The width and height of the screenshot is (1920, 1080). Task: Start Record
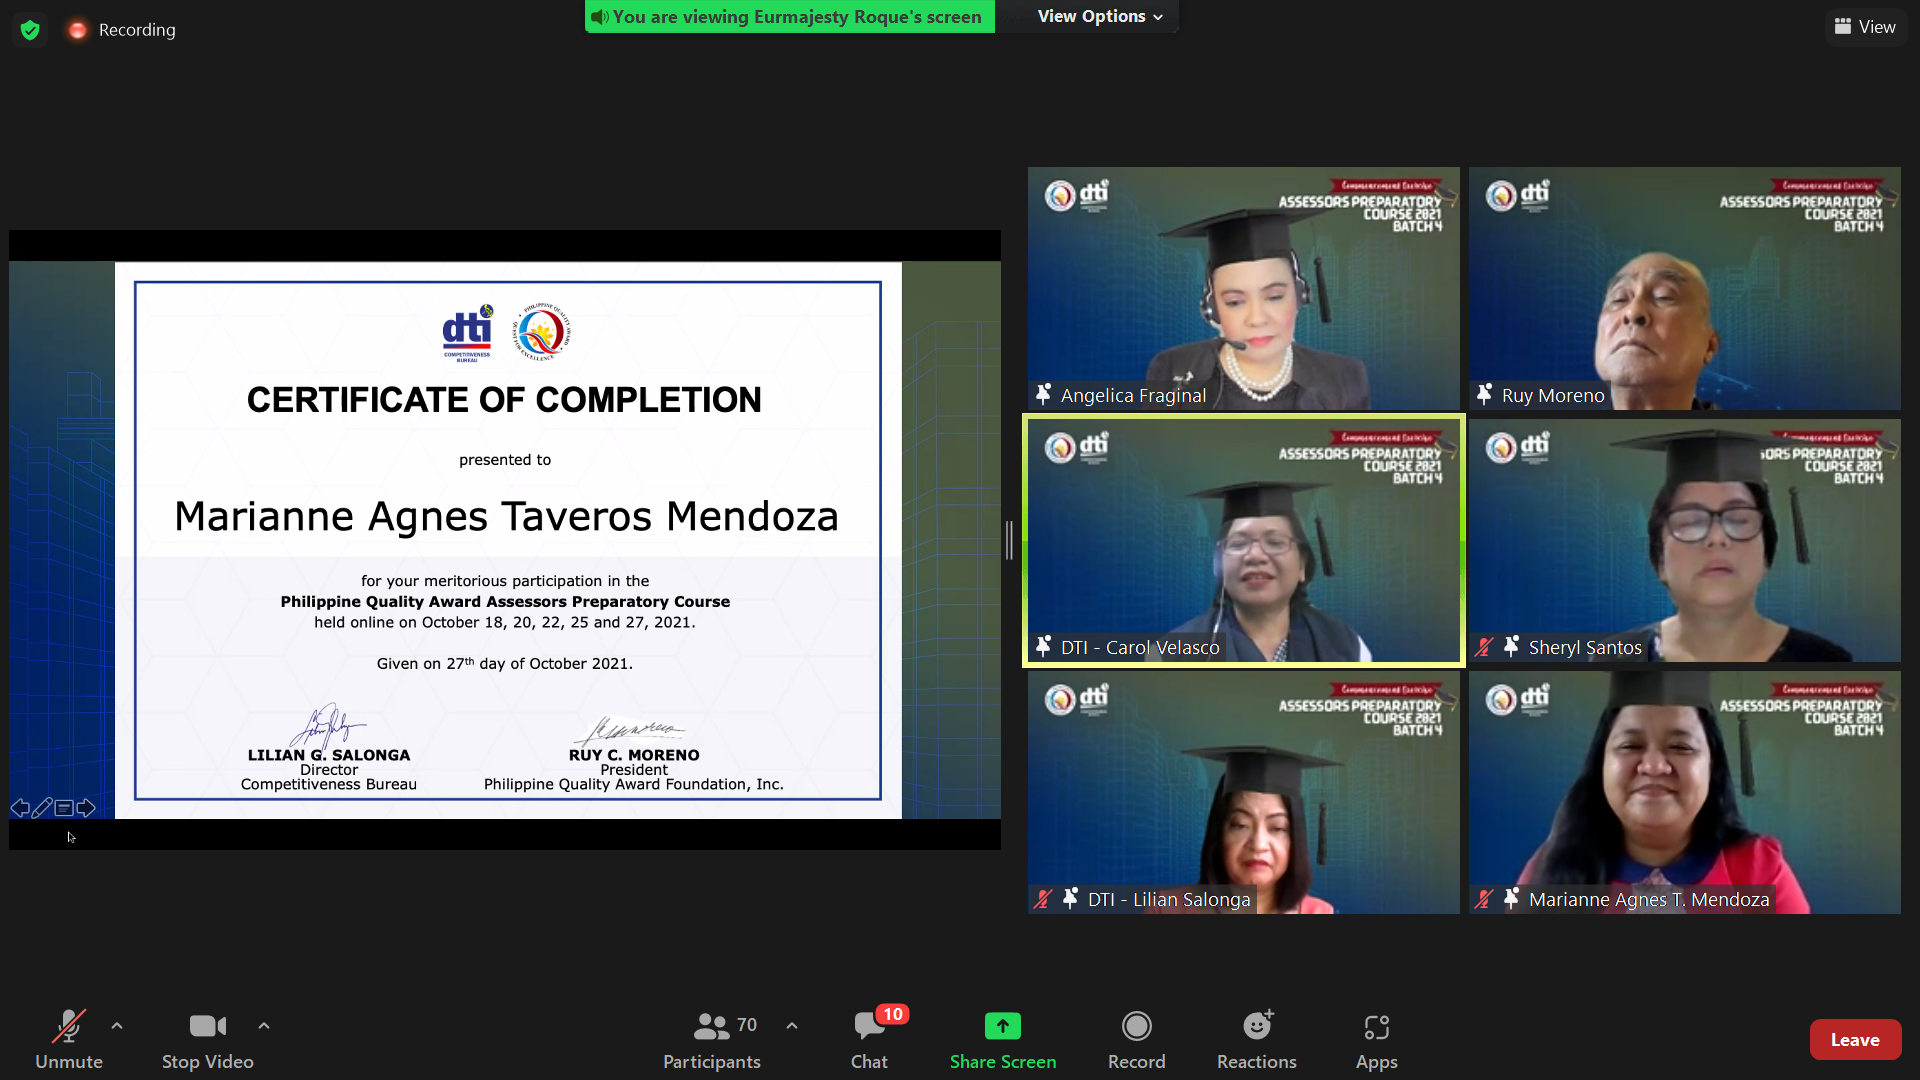tap(1137, 1040)
